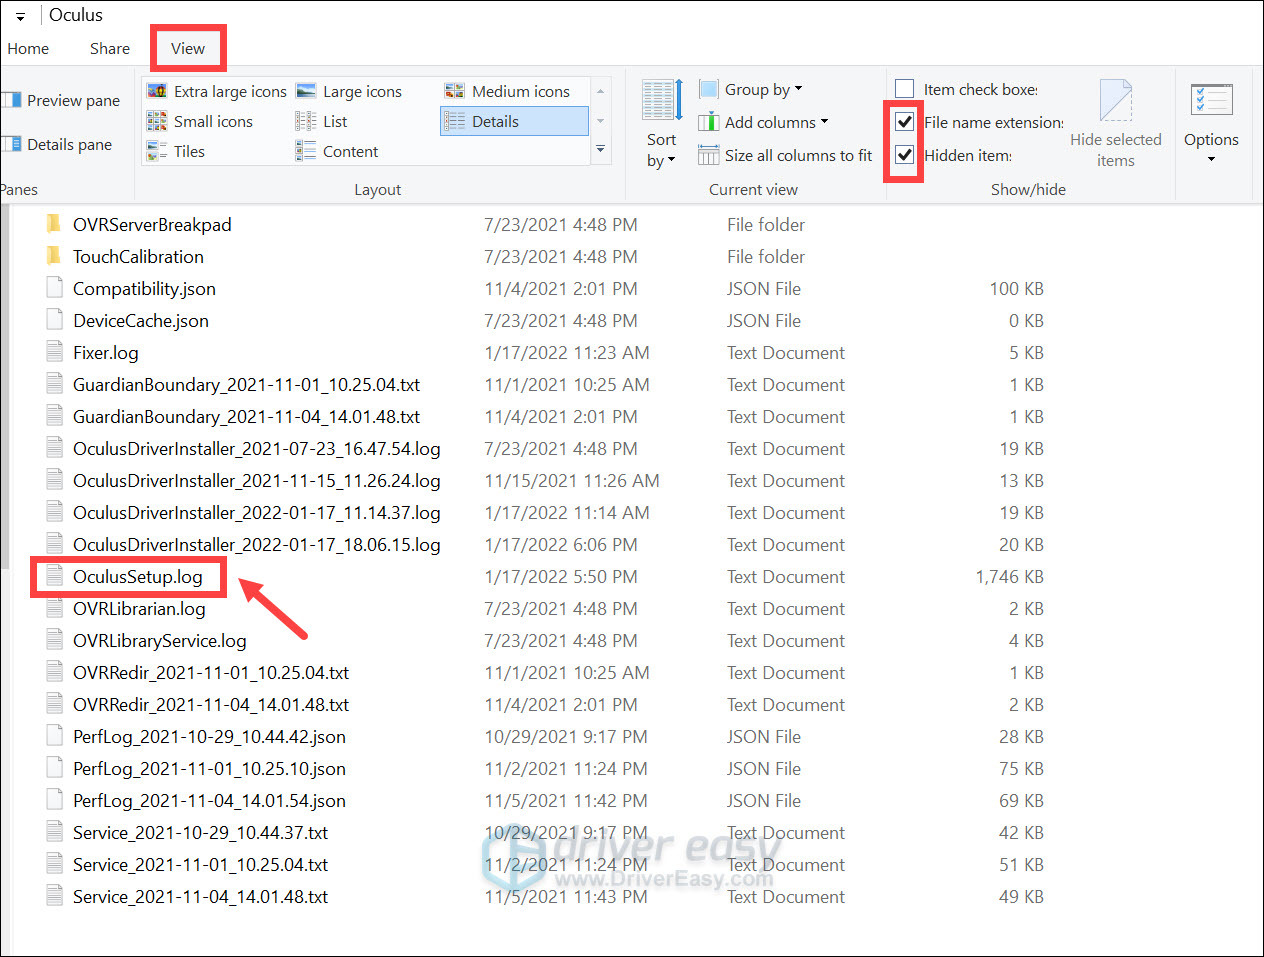
Task: Open the Options dropdown arrow
Action: pyautogui.click(x=1211, y=160)
